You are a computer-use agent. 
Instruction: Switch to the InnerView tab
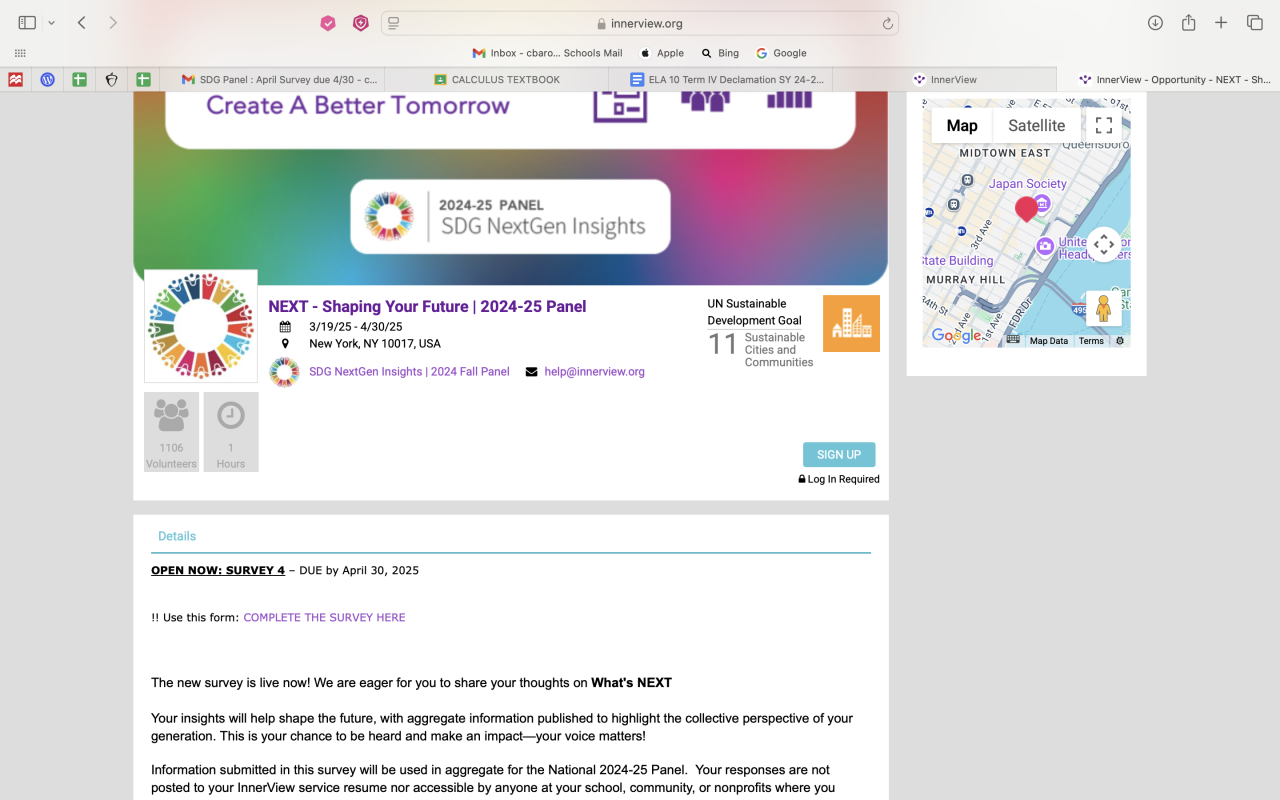point(944,79)
